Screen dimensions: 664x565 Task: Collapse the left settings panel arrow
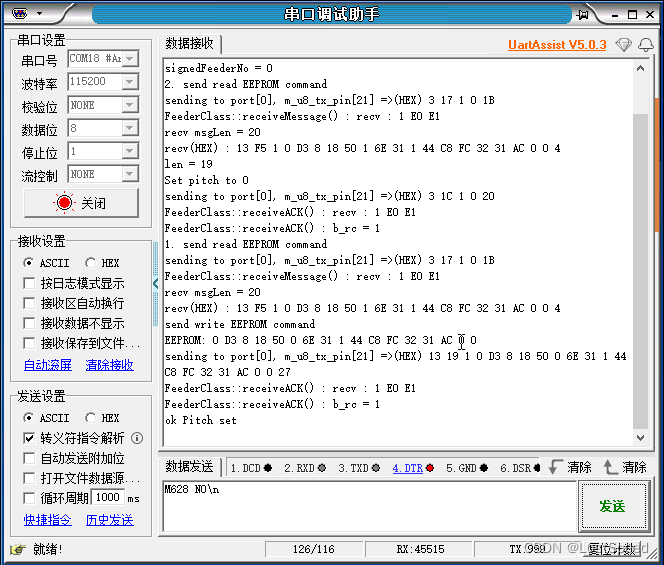[155, 283]
